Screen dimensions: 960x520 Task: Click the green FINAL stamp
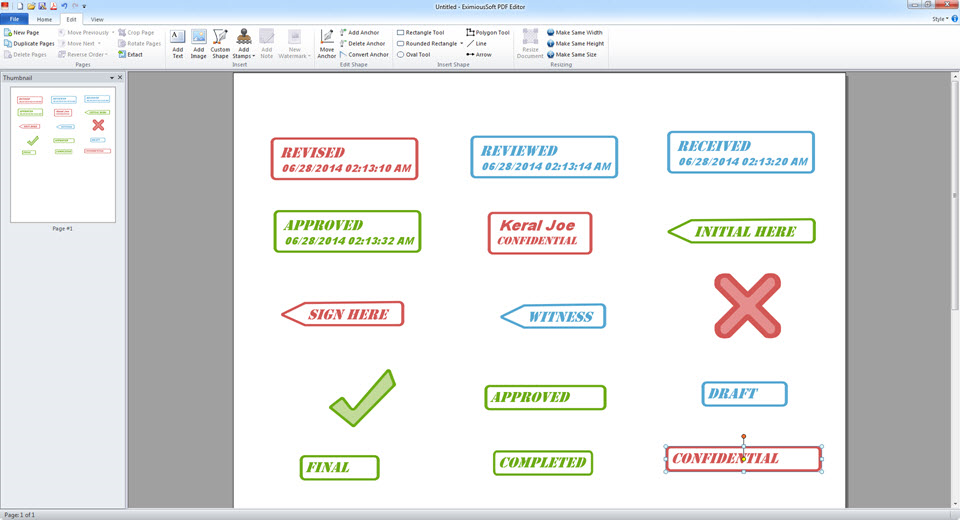click(340, 467)
